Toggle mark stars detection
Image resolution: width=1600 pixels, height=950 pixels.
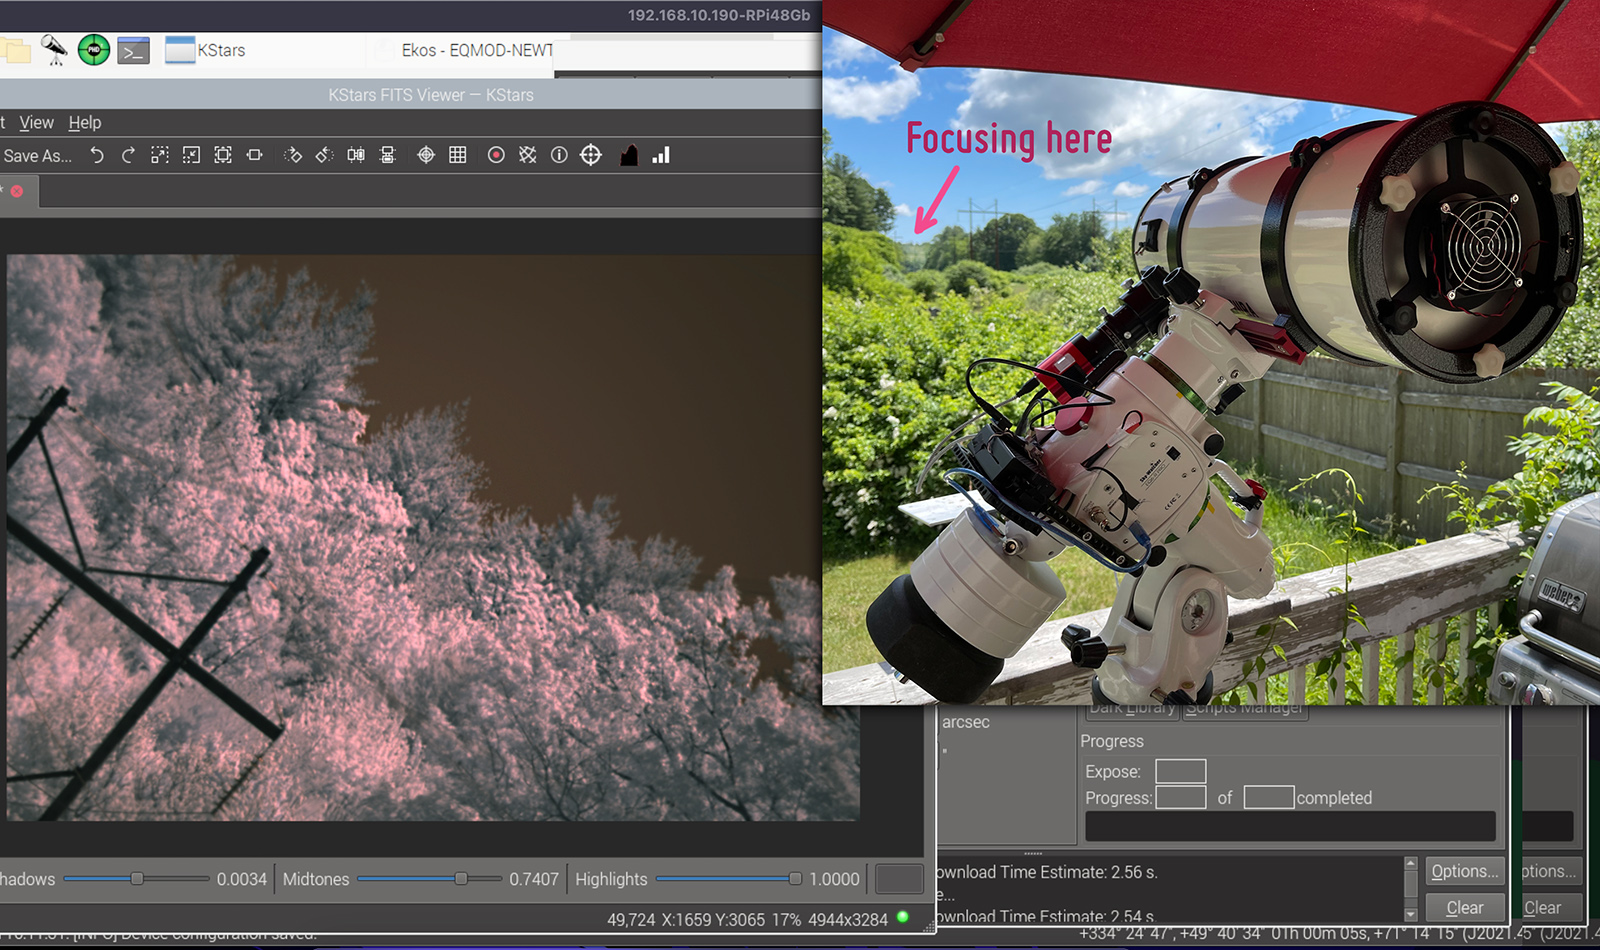(496, 155)
